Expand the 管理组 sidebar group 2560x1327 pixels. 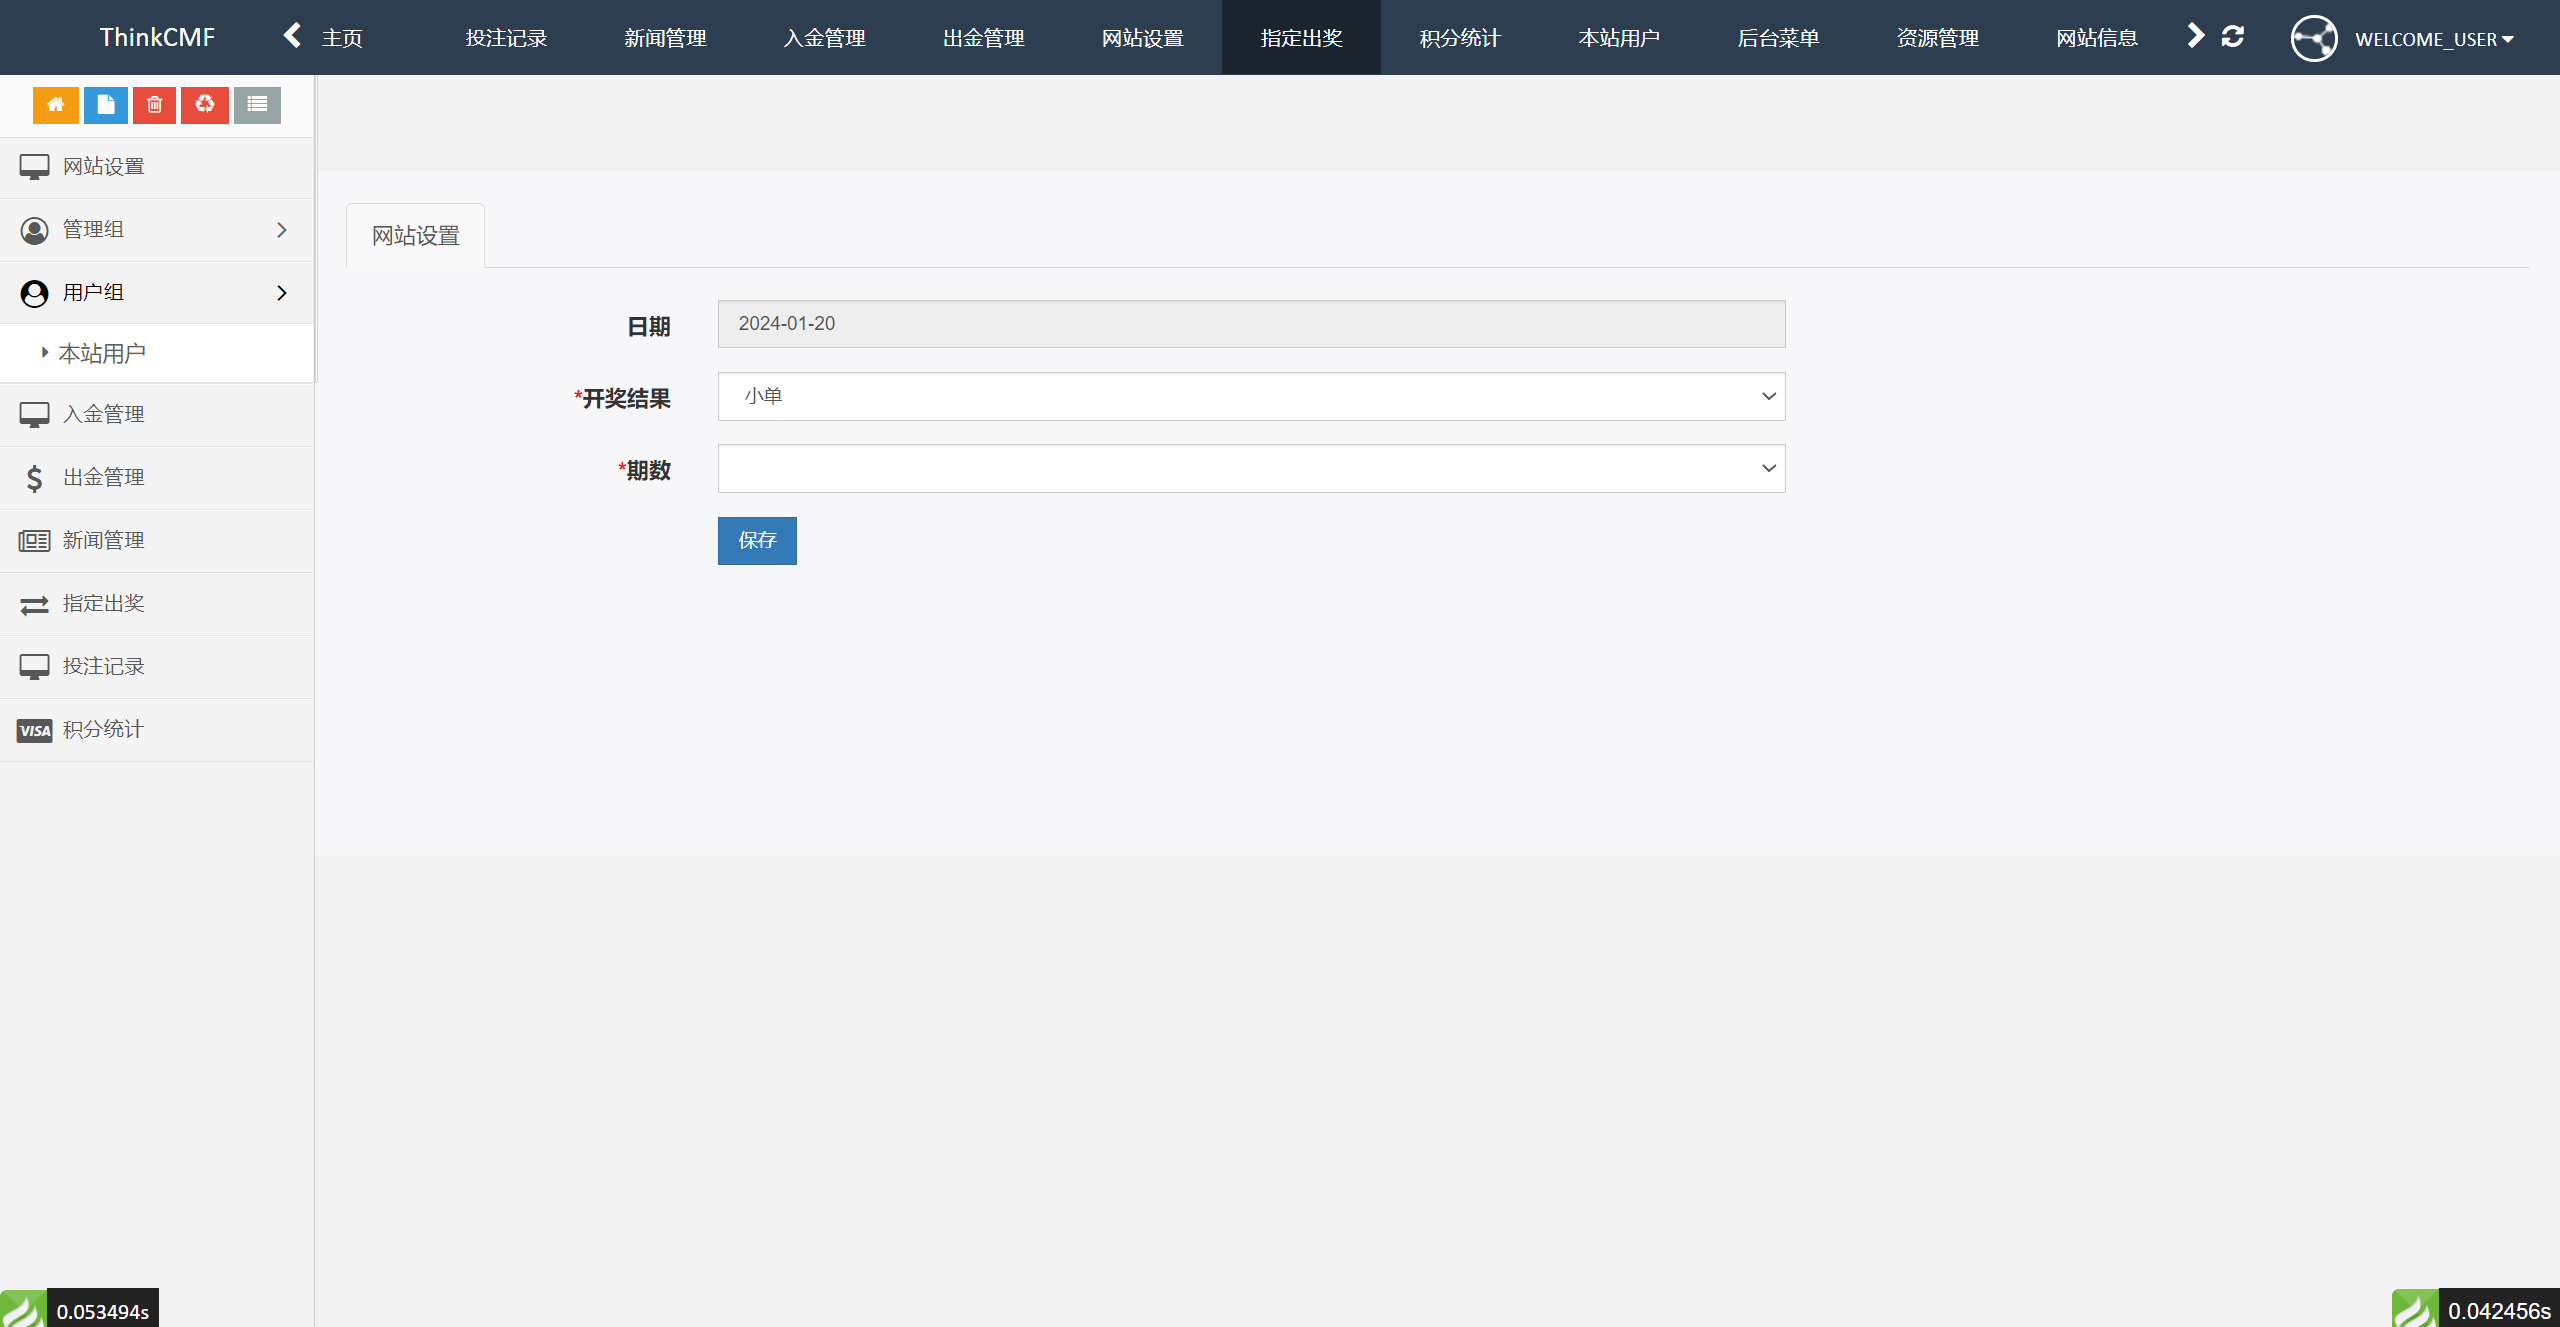point(157,230)
